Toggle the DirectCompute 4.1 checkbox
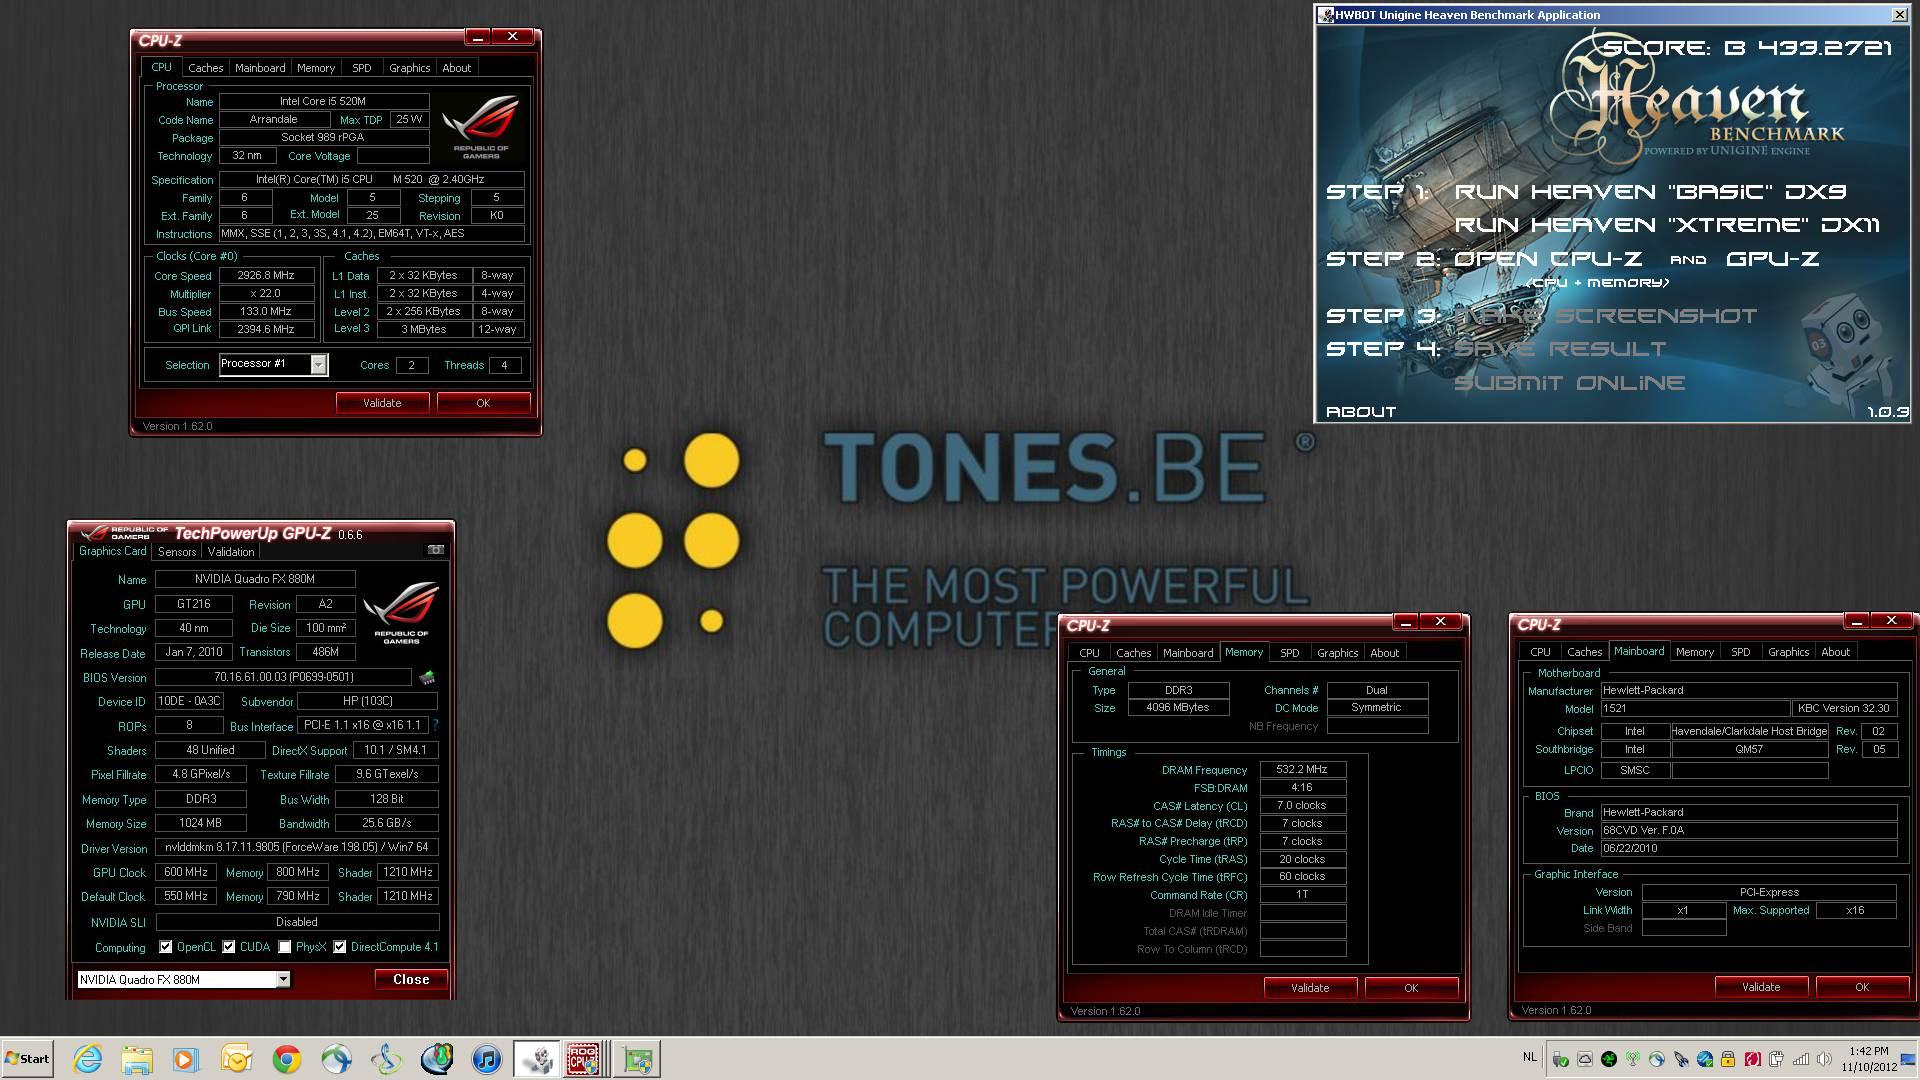The width and height of the screenshot is (1920, 1080). coord(340,947)
